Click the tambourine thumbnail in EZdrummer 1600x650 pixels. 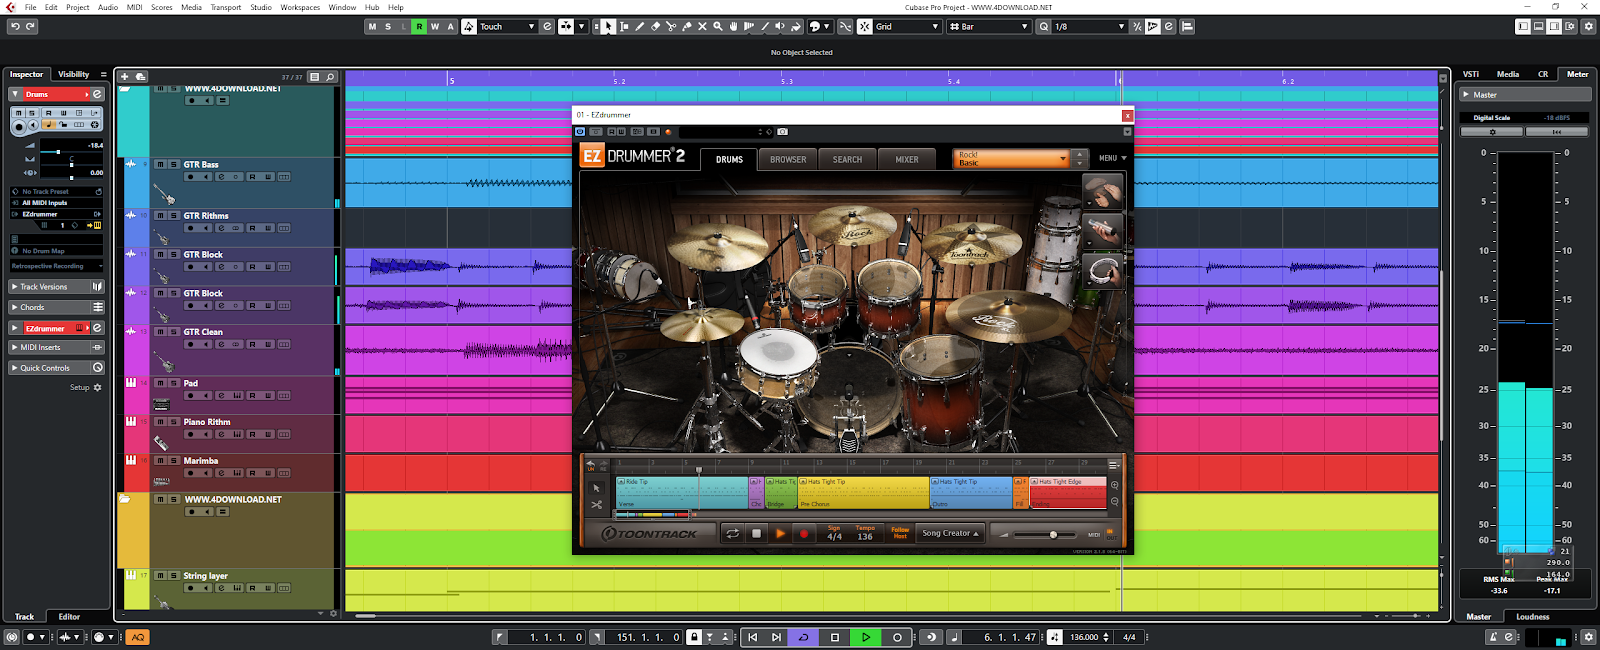coord(1103,271)
